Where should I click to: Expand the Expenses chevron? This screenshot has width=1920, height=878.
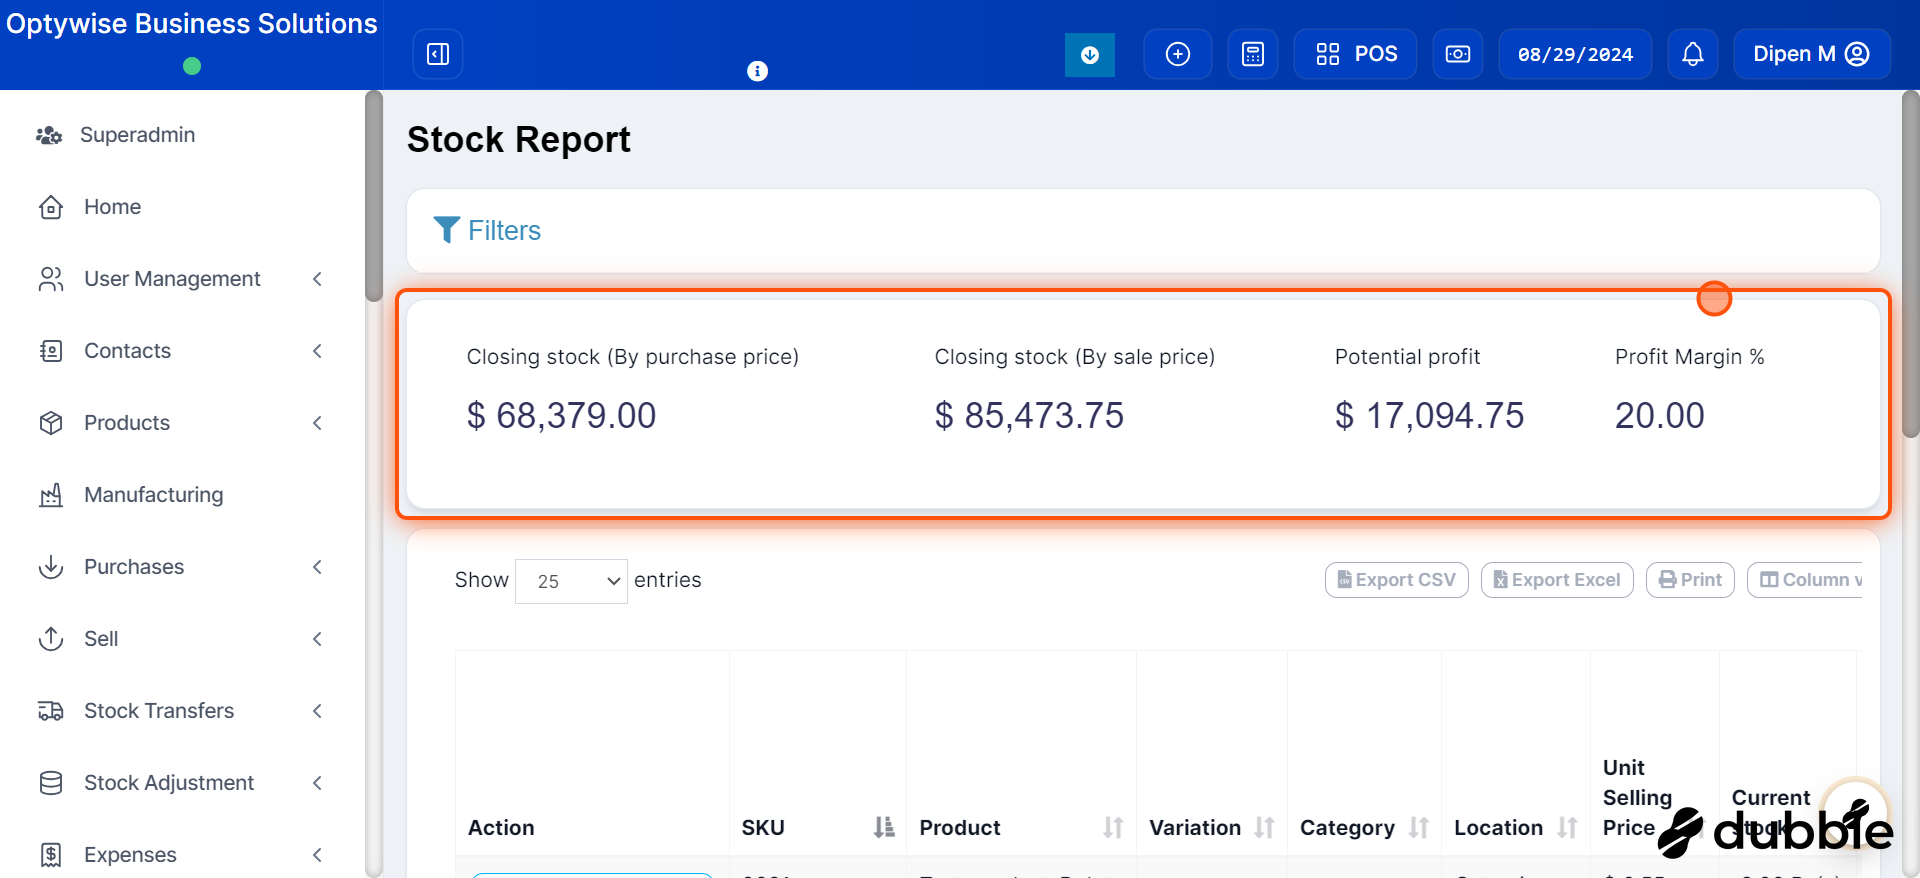pyautogui.click(x=317, y=855)
